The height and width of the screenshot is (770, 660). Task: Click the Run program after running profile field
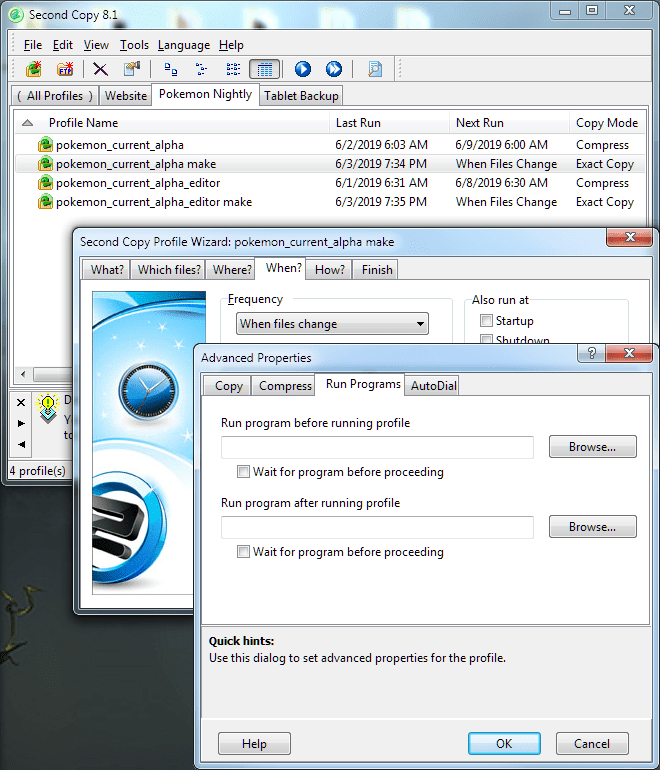(x=377, y=527)
